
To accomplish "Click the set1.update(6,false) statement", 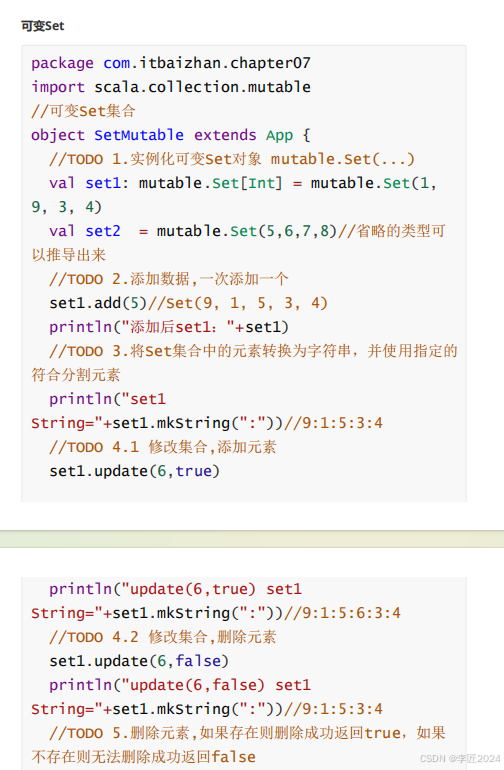I will [x=139, y=661].
